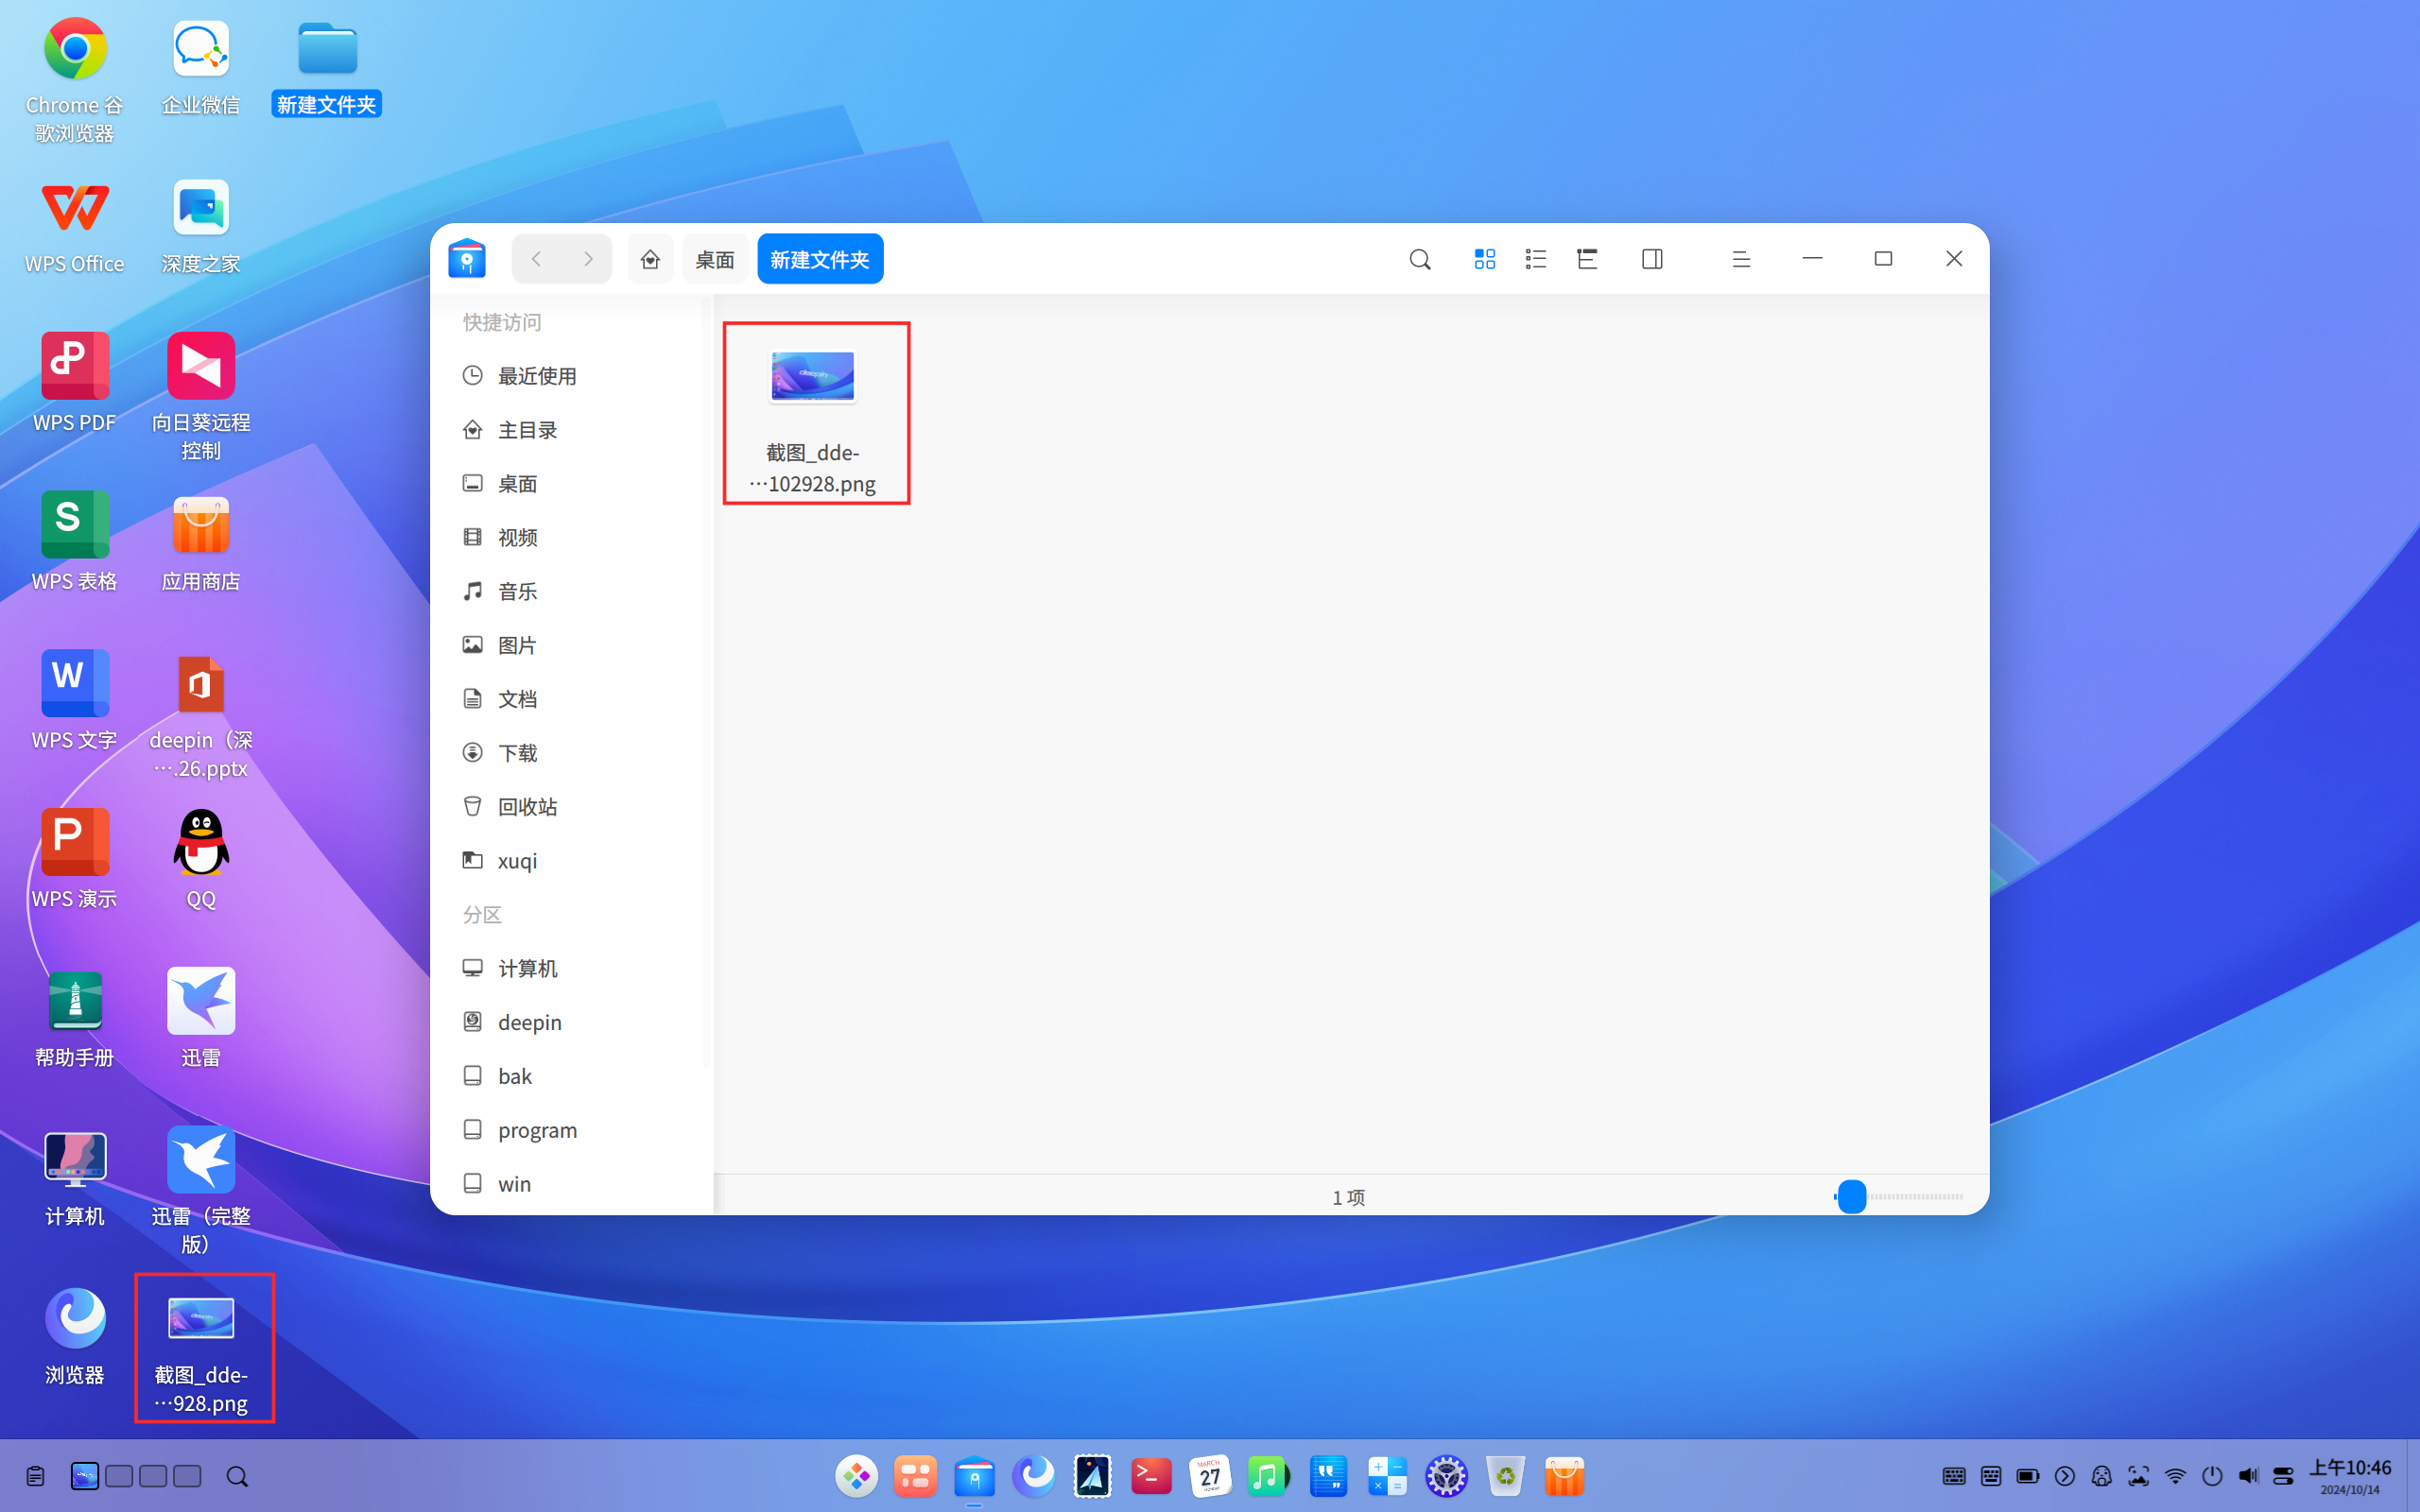Go back with the left arrow button
Image resolution: width=2420 pixels, height=1512 pixels.
pyautogui.click(x=537, y=259)
